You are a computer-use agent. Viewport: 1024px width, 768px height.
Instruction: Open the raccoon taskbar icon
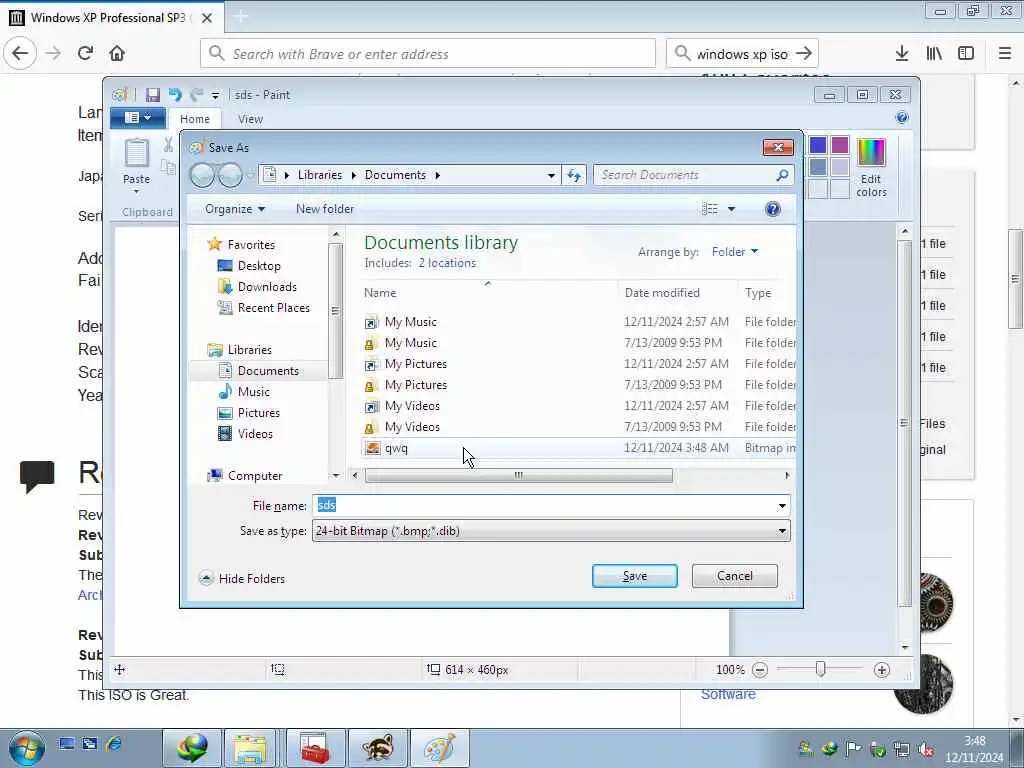tap(377, 748)
